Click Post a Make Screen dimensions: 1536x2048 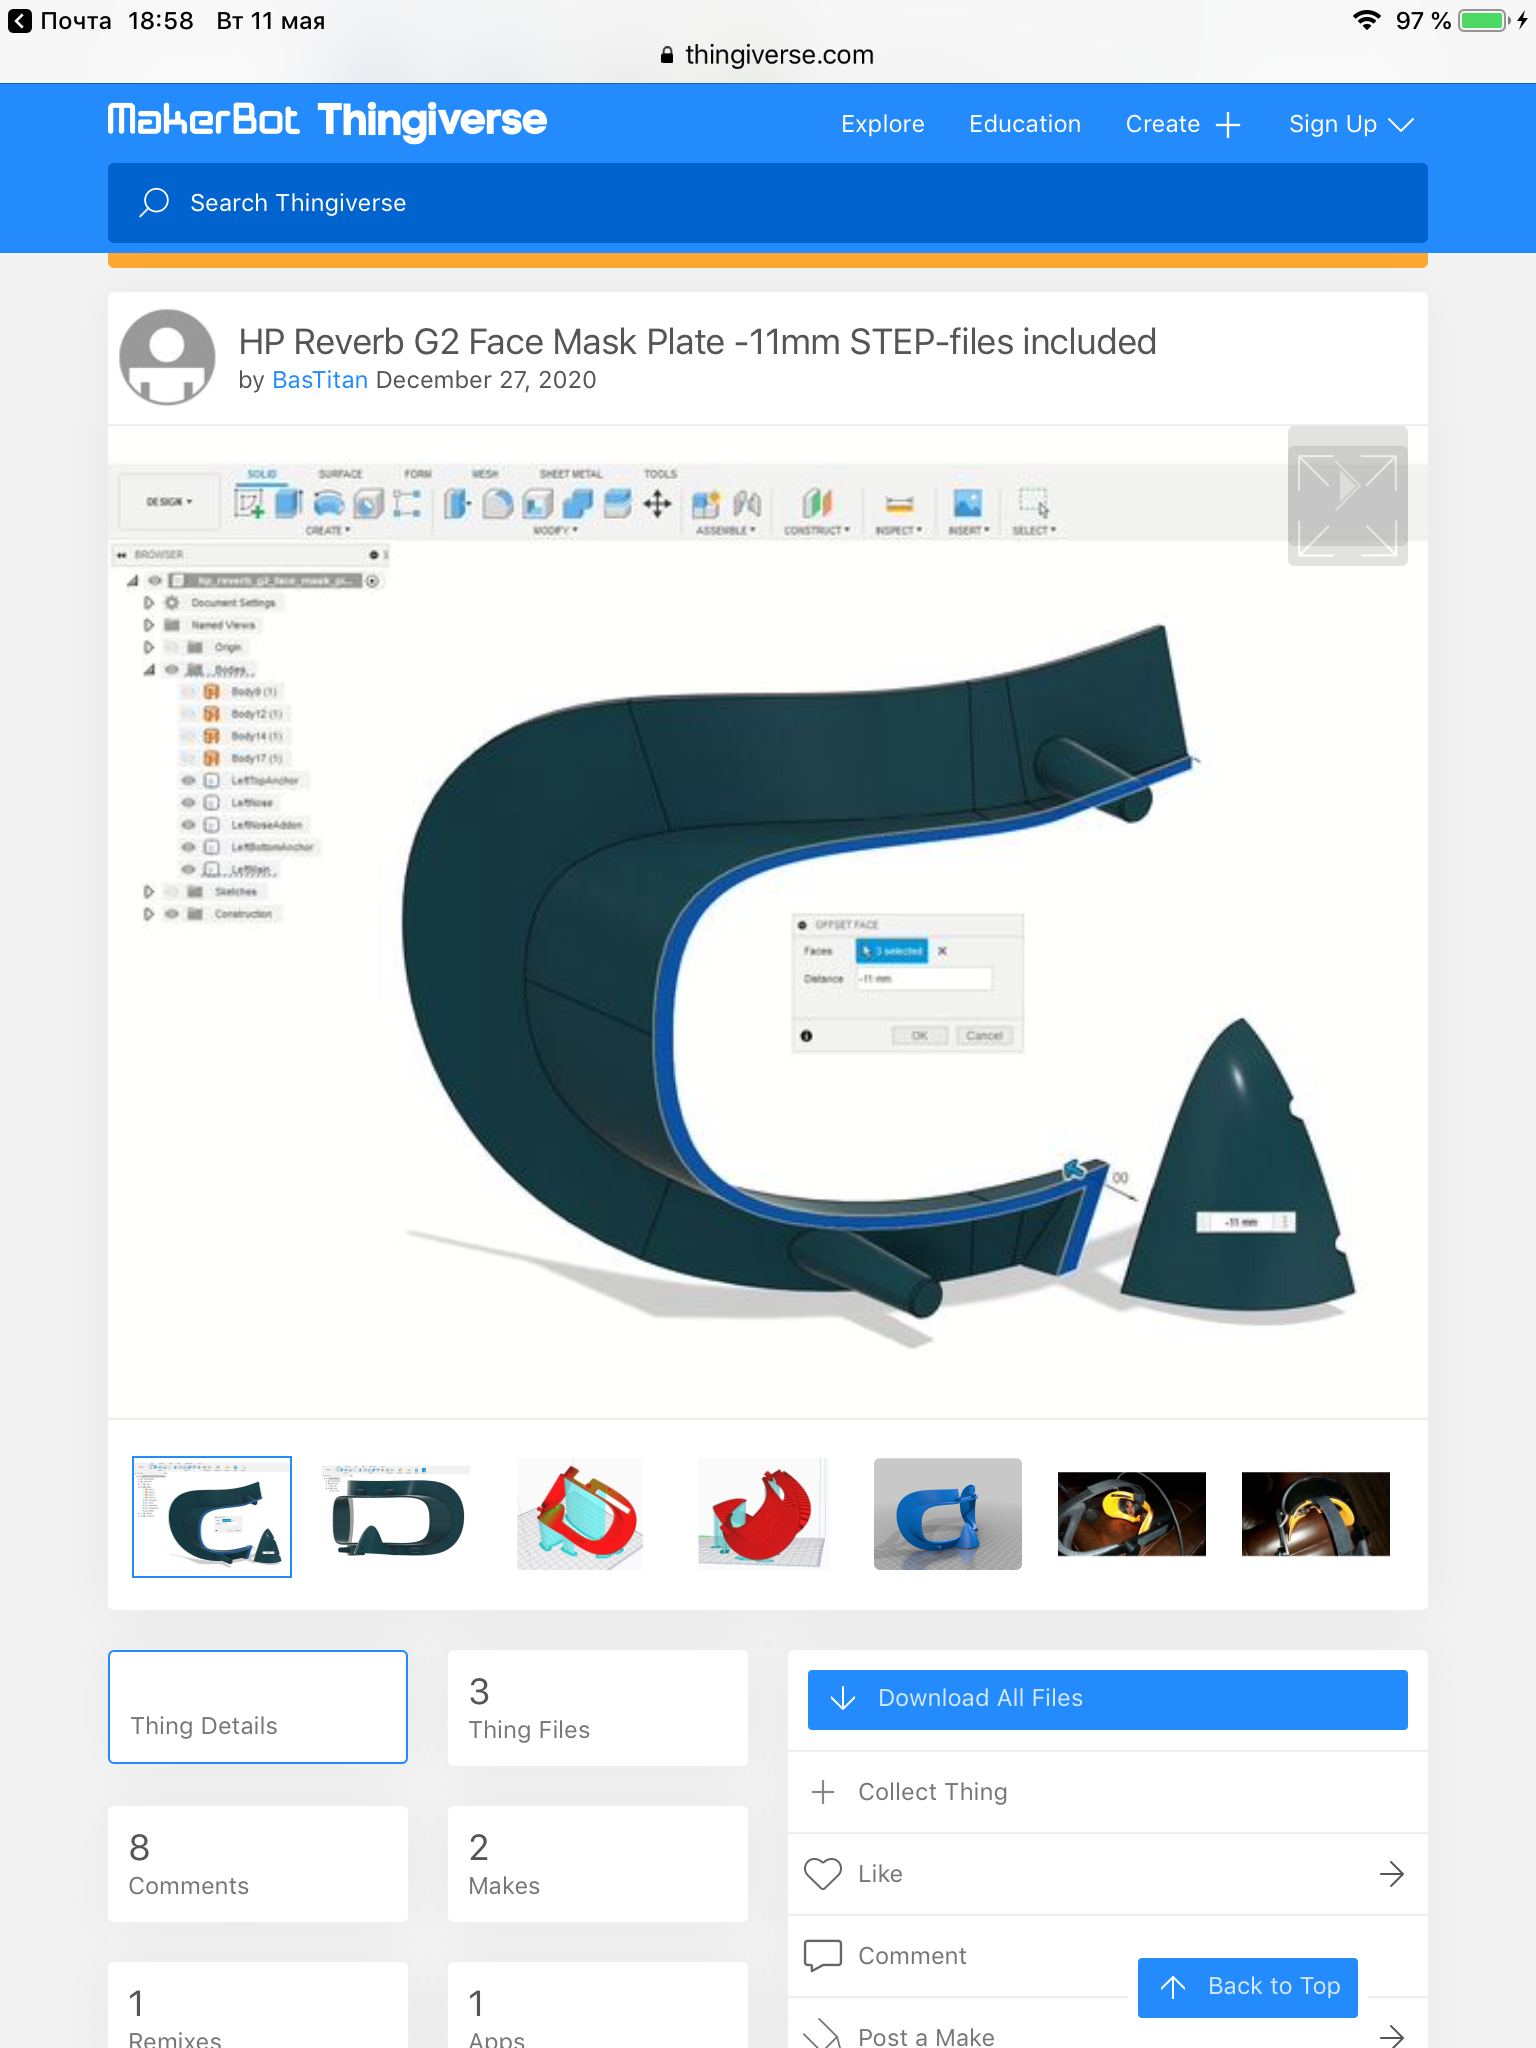926,2036
